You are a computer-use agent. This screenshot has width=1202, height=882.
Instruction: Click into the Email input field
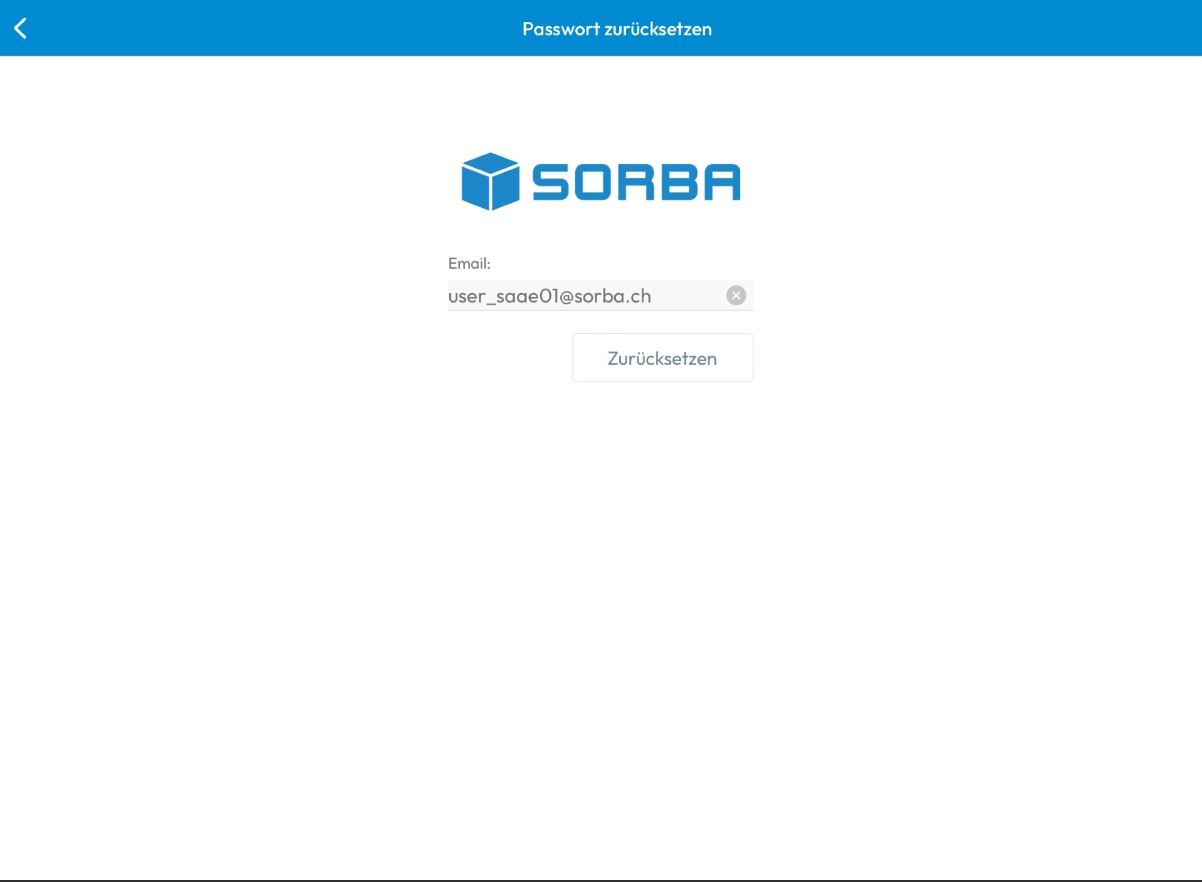coord(600,296)
